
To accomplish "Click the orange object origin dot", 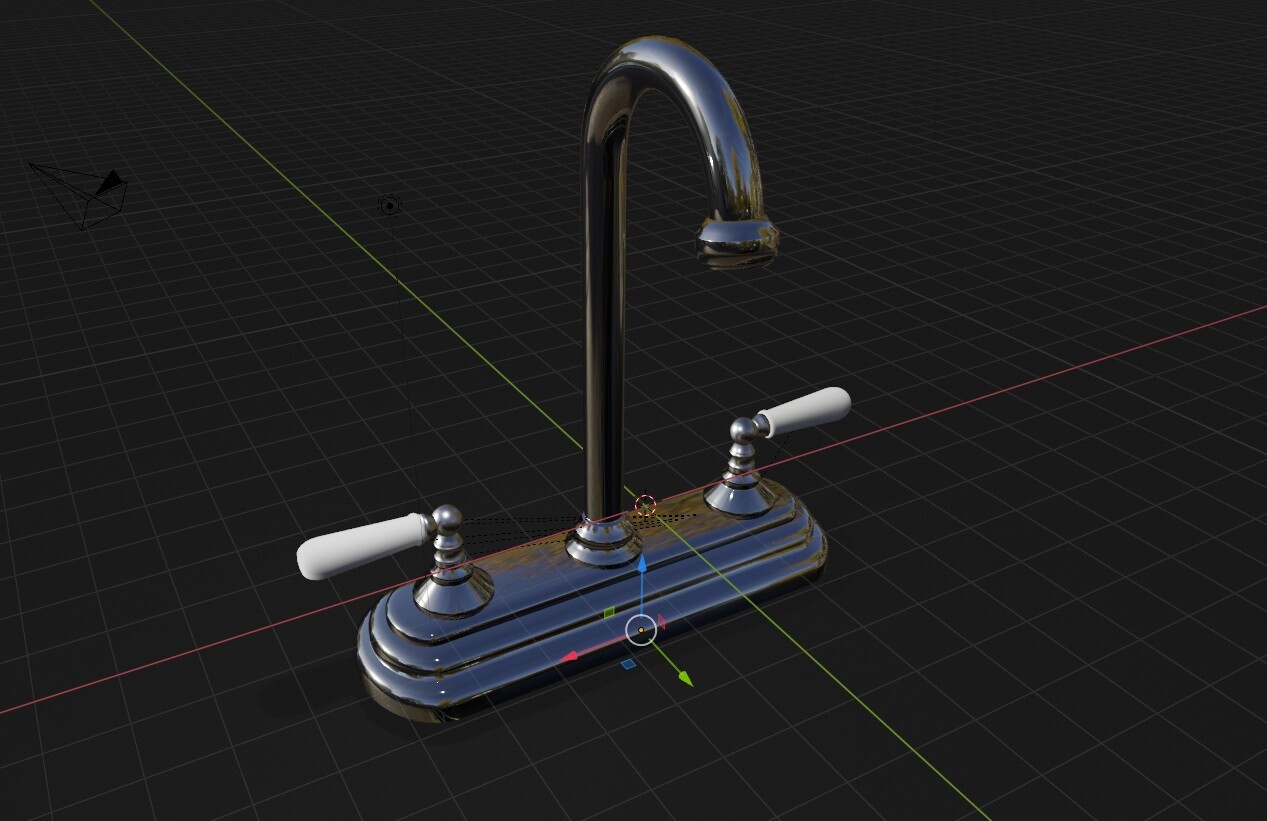I will pos(641,630).
